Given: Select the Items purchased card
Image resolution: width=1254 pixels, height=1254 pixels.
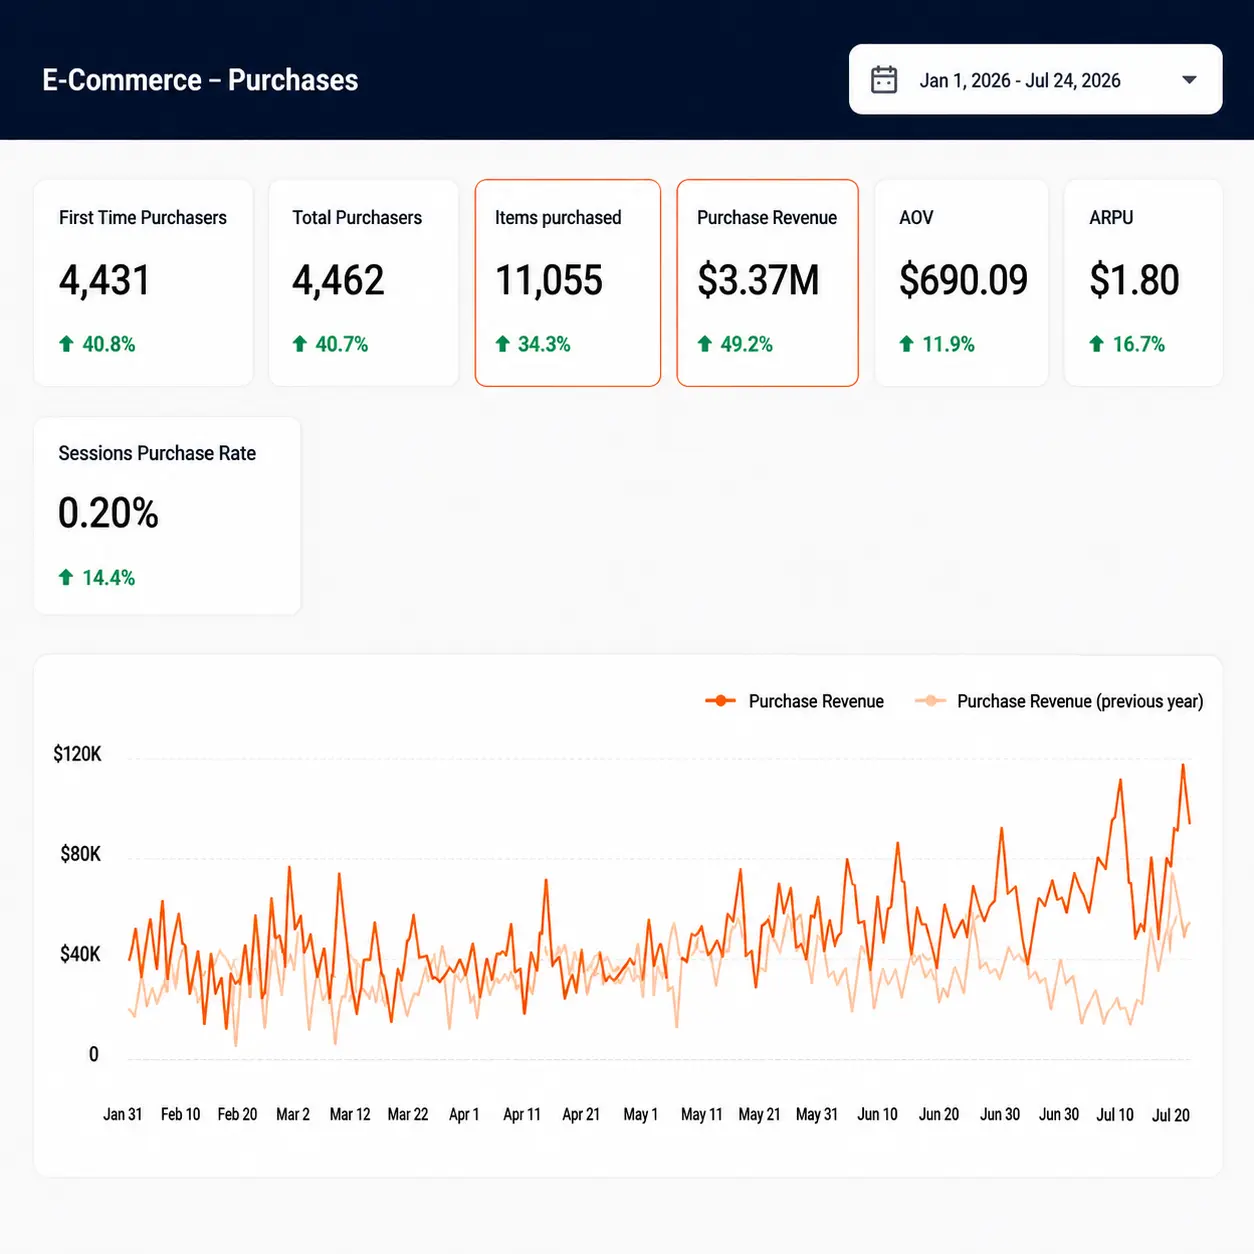Looking at the screenshot, I should pyautogui.click(x=567, y=283).
